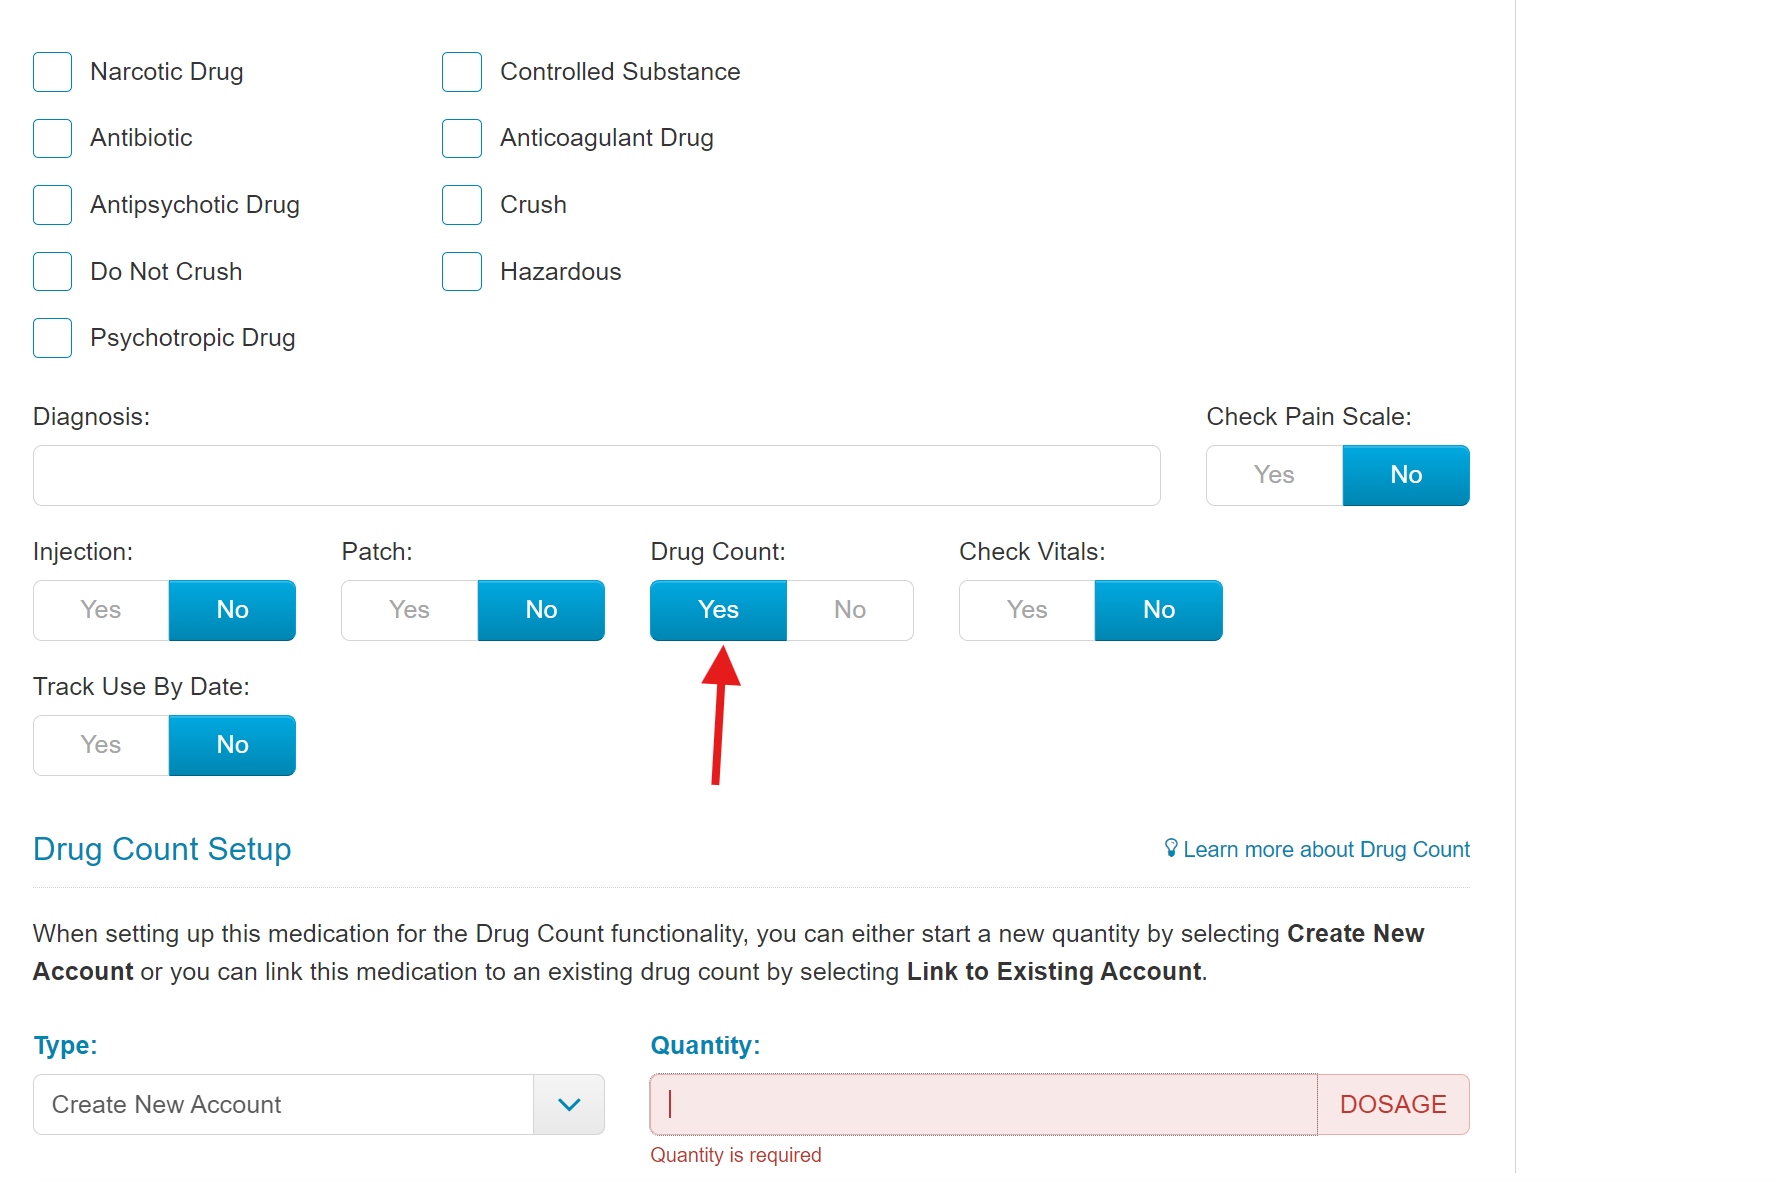Set Track Use By Date to Yes
1776x1184 pixels.
click(101, 745)
